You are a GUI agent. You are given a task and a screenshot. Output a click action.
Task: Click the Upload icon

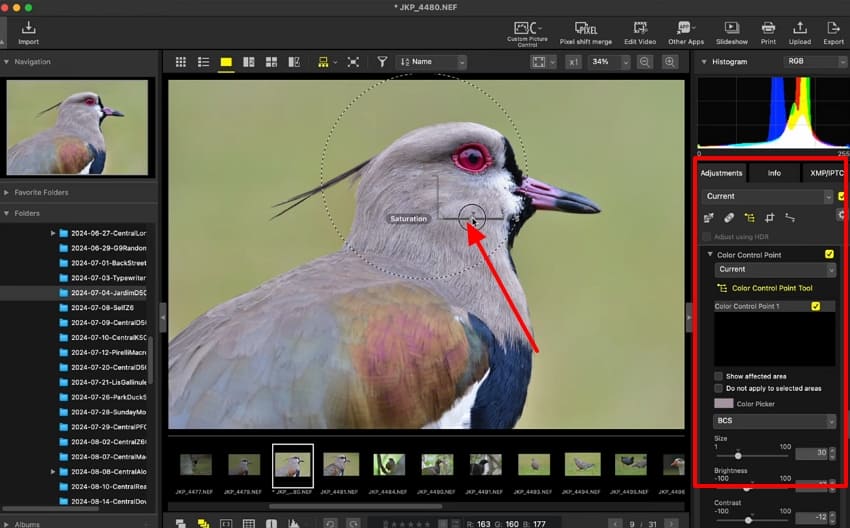tap(800, 33)
